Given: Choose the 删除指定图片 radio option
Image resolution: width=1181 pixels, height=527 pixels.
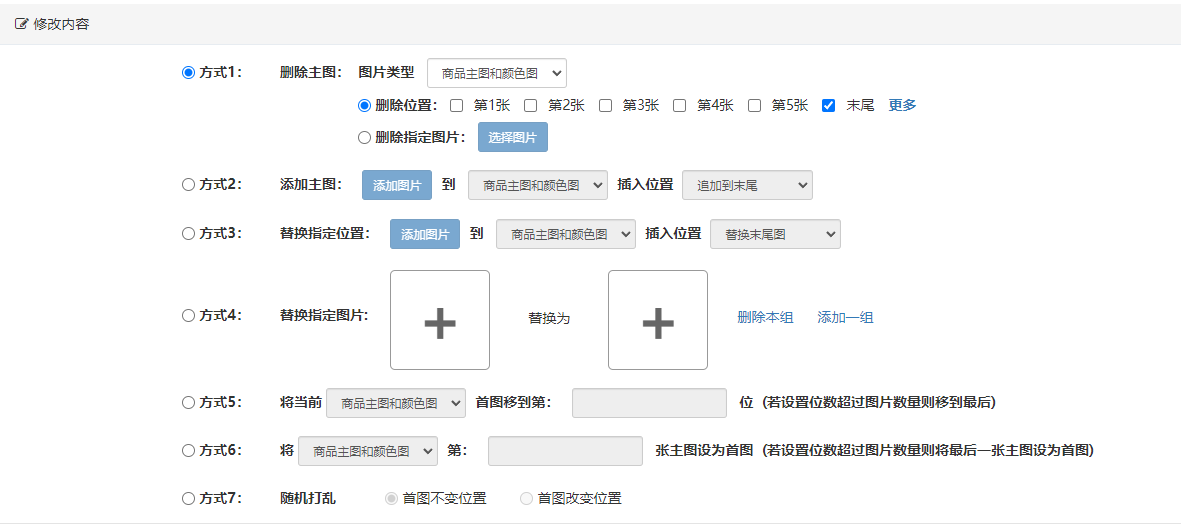Looking at the screenshot, I should (364, 138).
